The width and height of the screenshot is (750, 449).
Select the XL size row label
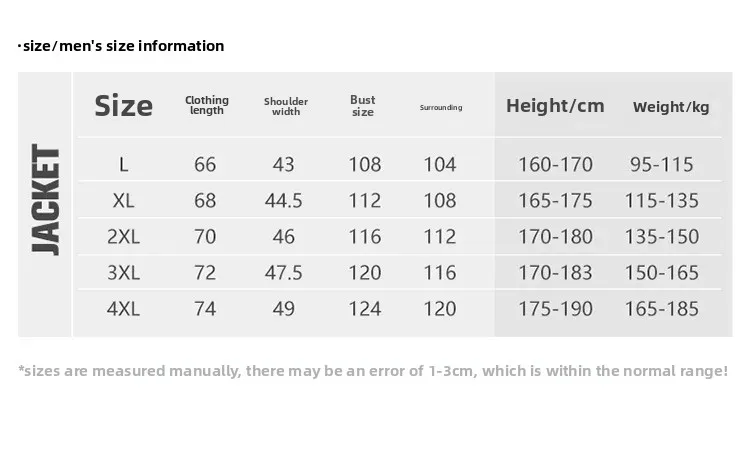point(123,201)
